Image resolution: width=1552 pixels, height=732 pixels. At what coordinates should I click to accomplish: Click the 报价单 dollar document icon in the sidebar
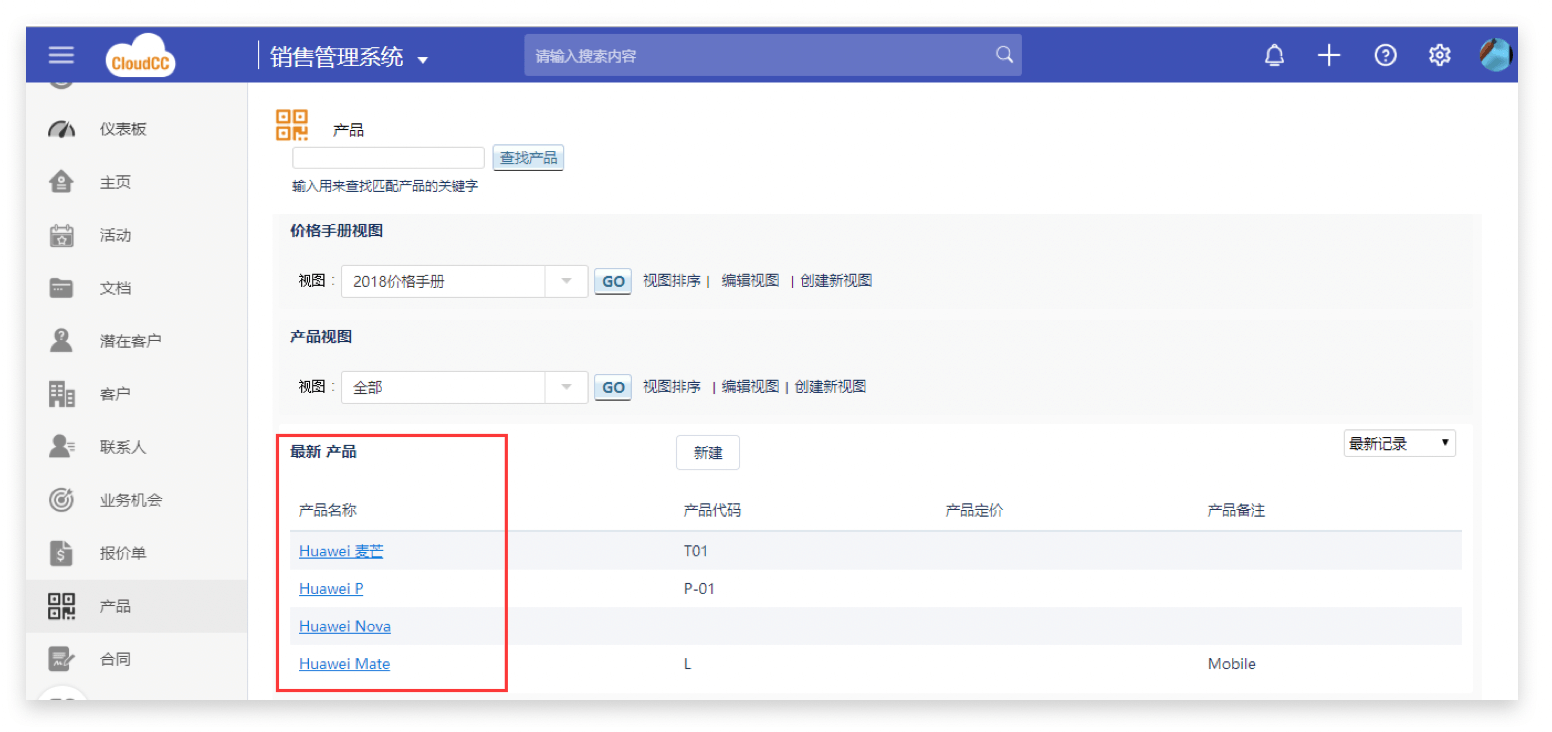coord(62,553)
